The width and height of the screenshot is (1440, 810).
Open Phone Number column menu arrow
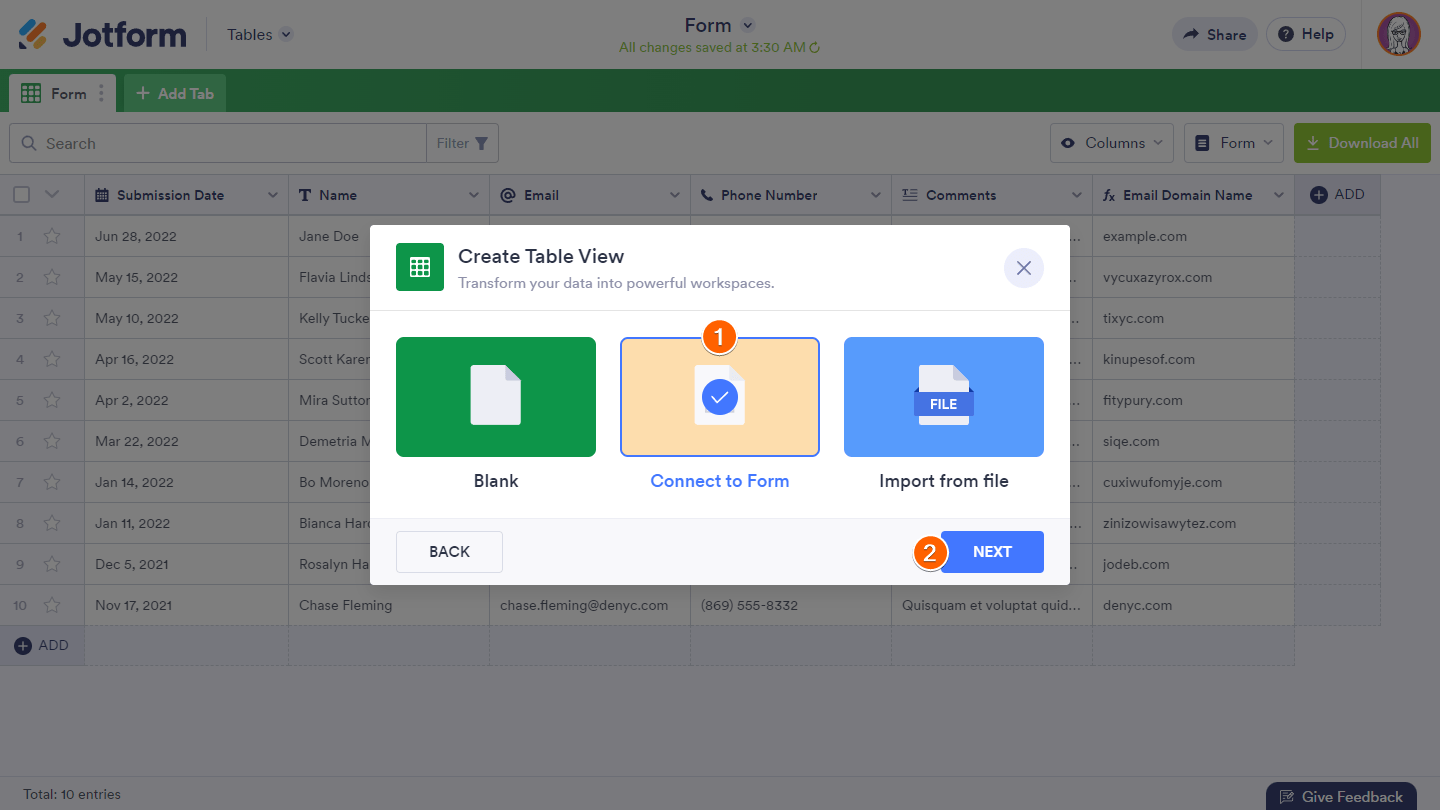coord(876,195)
